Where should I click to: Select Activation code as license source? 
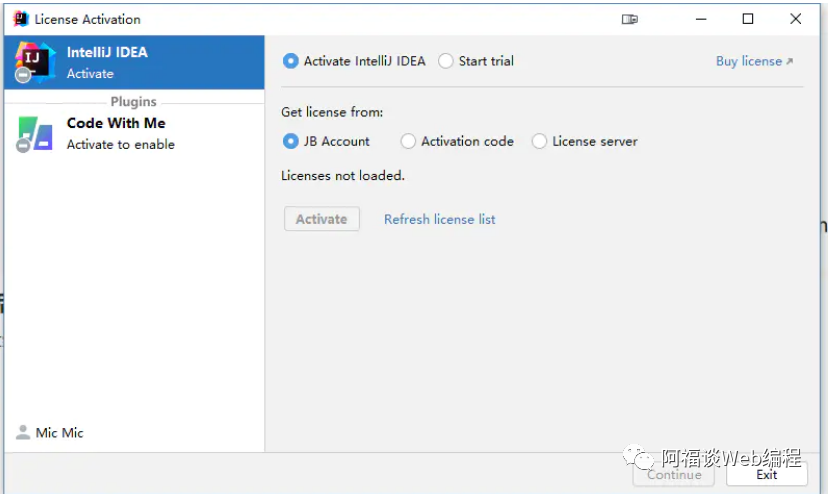coord(457,142)
